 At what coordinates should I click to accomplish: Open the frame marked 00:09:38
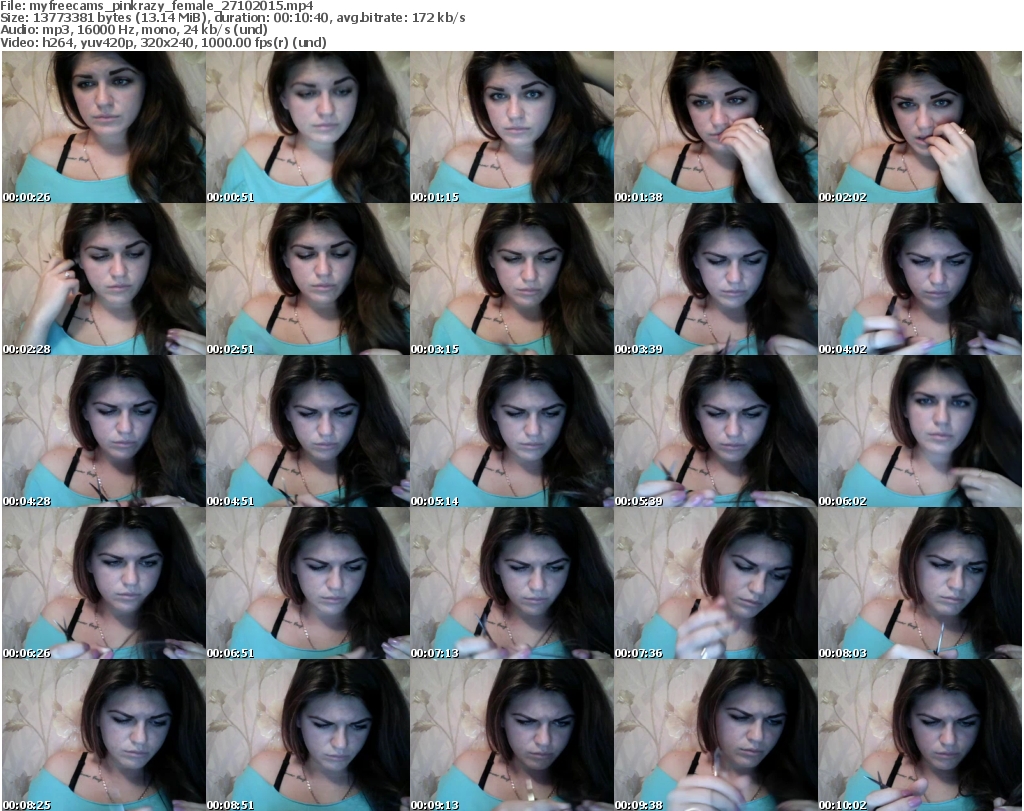click(x=716, y=735)
